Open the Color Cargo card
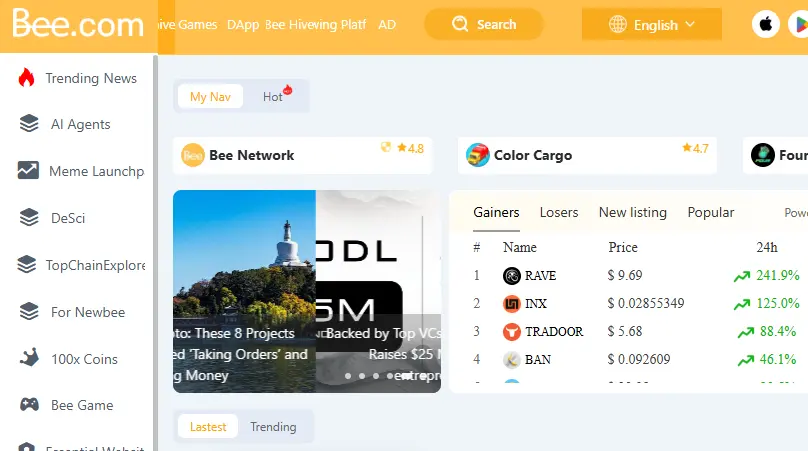Image resolution: width=808 pixels, height=451 pixels. tap(587, 155)
